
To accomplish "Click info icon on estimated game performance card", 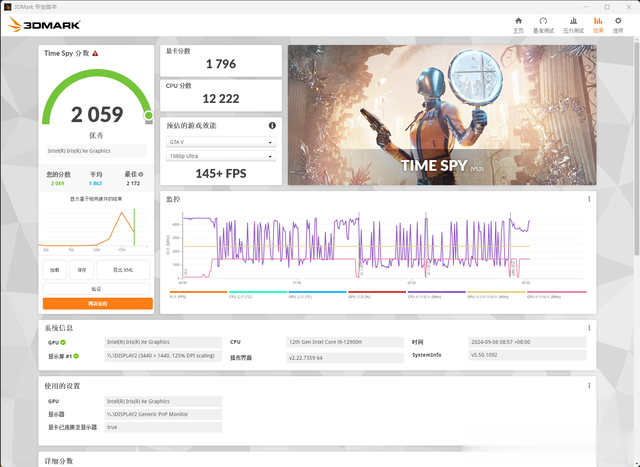I will (272, 125).
